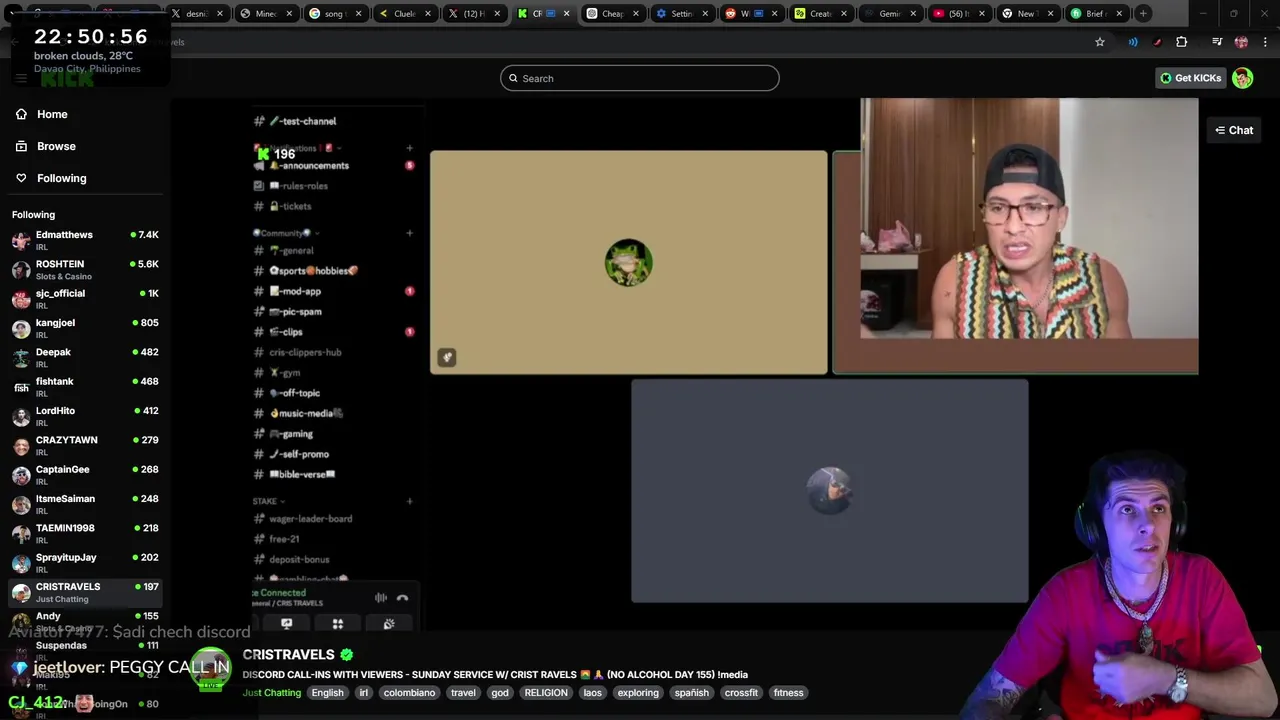Open ItsmeSaiman in Following list
1280x720 pixels.
tap(84, 504)
